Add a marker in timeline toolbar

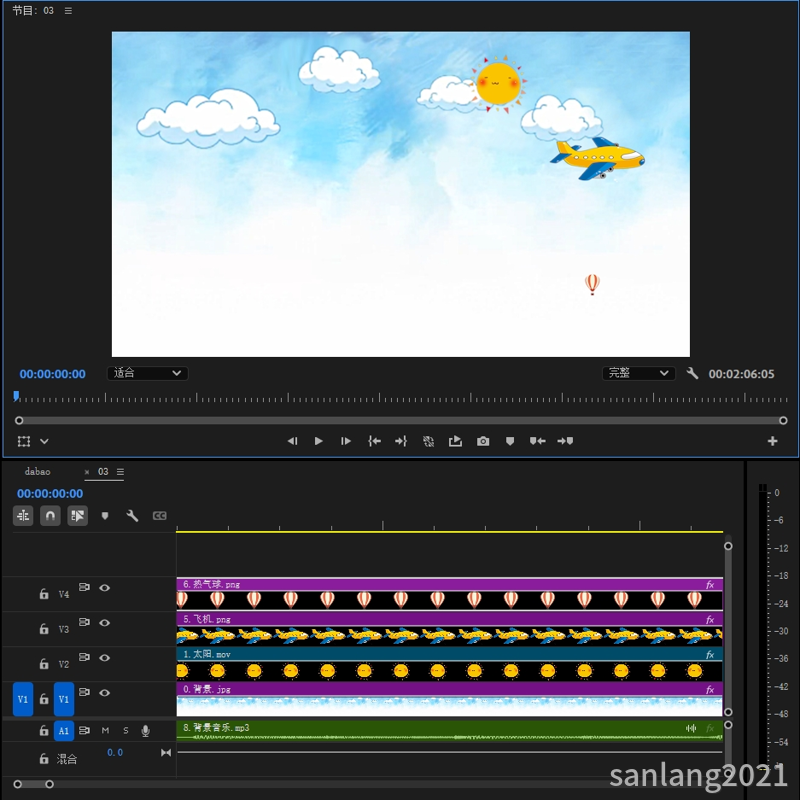105,516
